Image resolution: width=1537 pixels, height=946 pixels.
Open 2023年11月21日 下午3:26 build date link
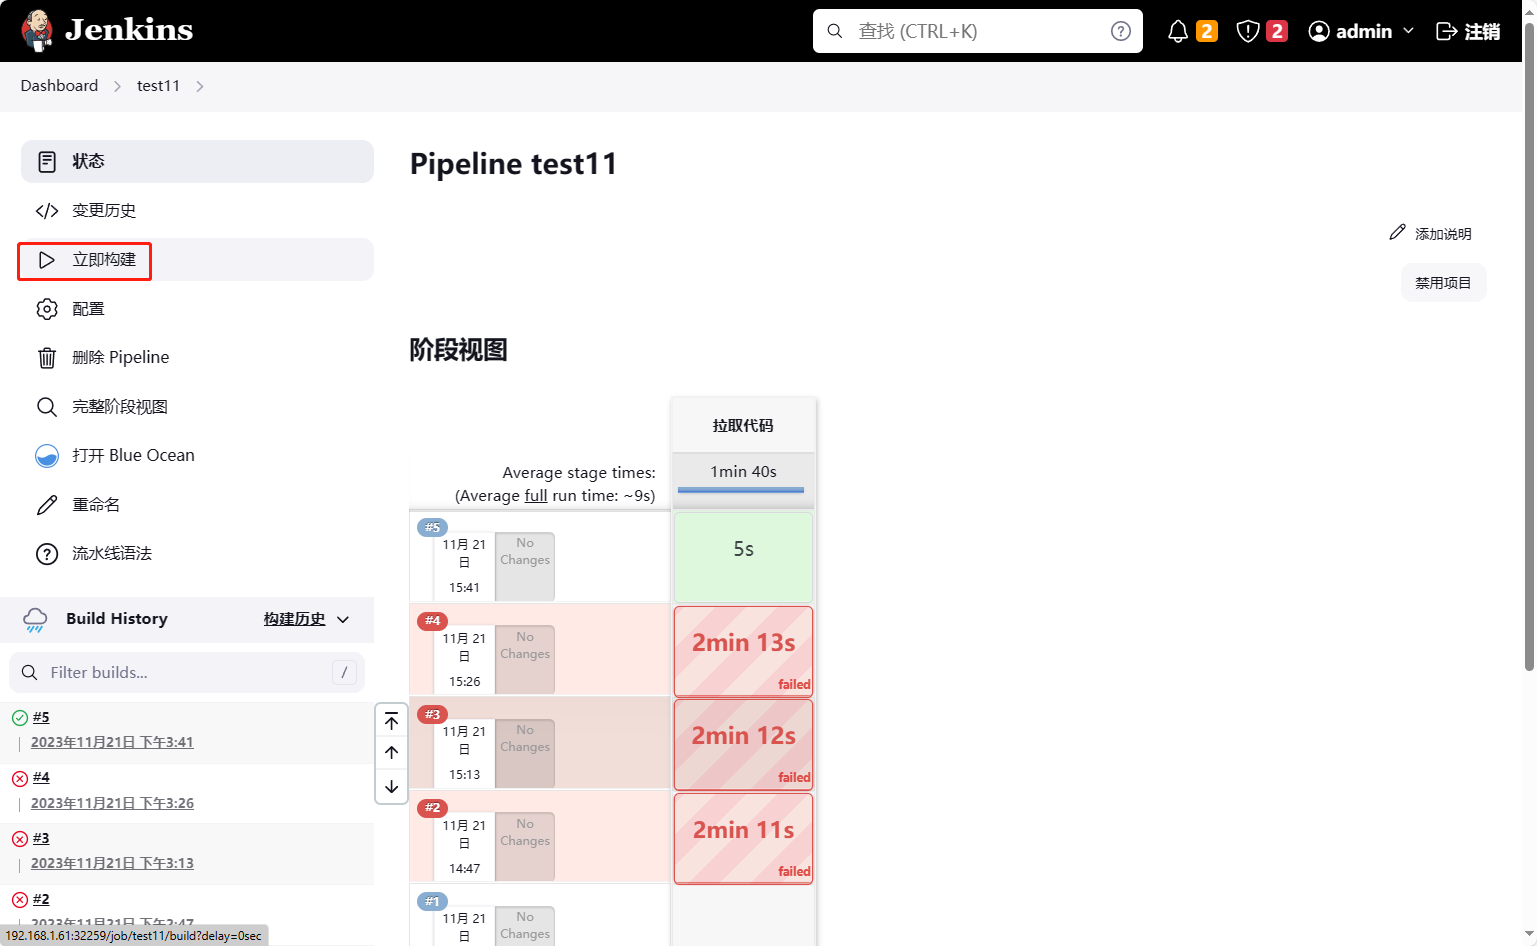[112, 803]
